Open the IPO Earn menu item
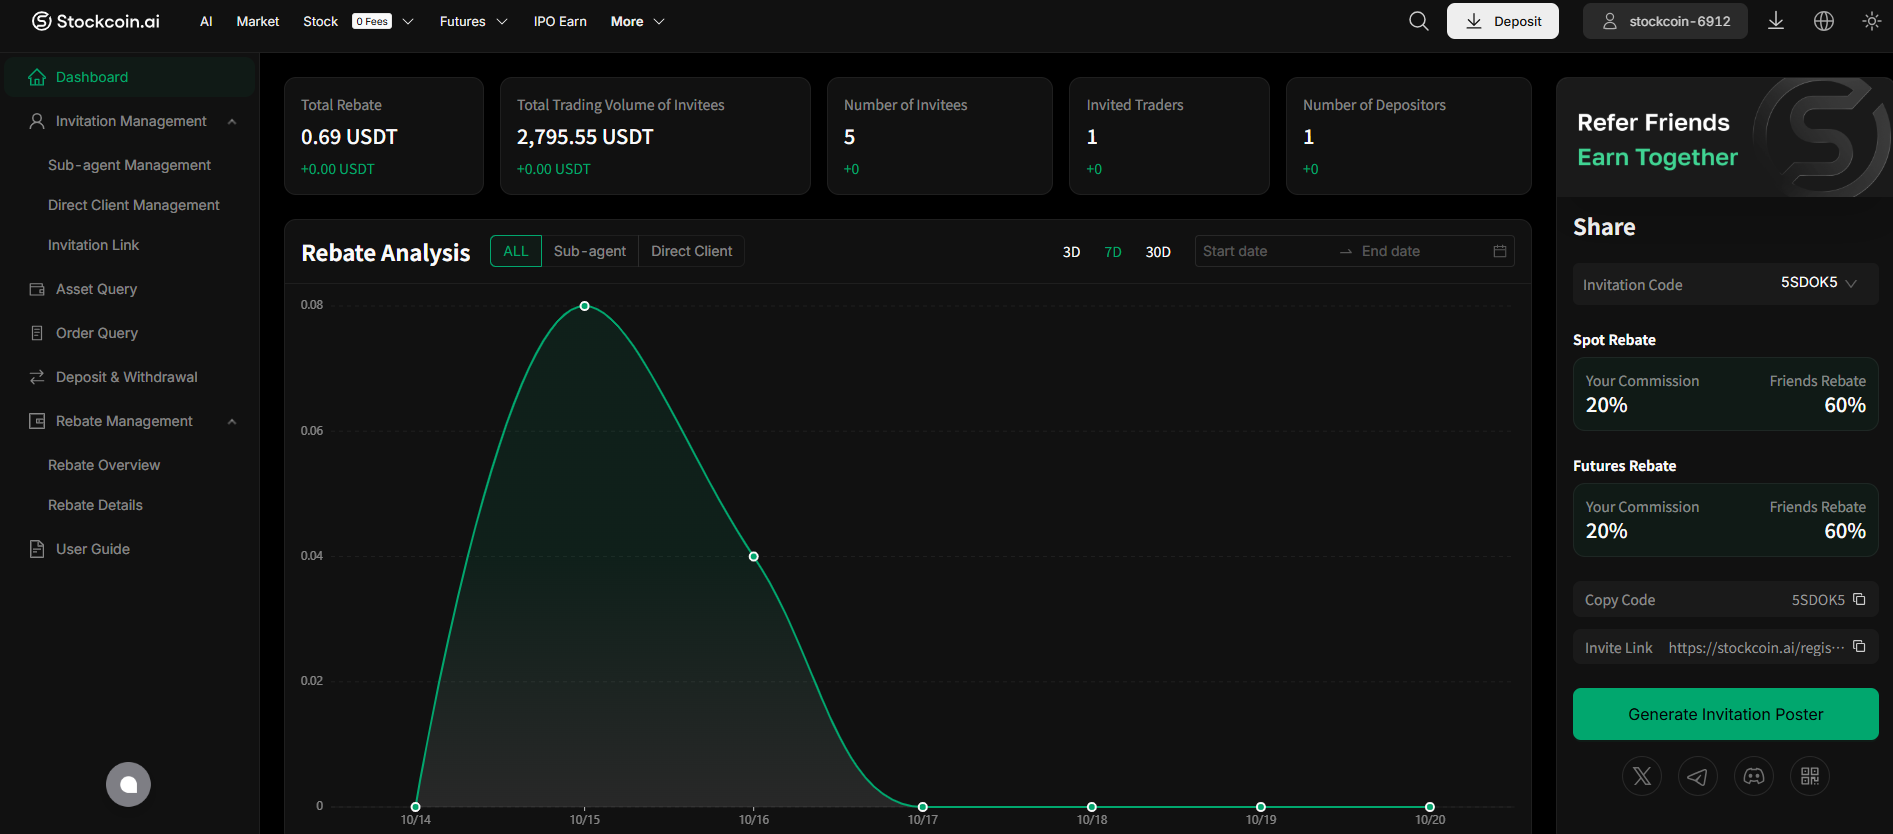The image size is (1893, 834). click(x=560, y=21)
